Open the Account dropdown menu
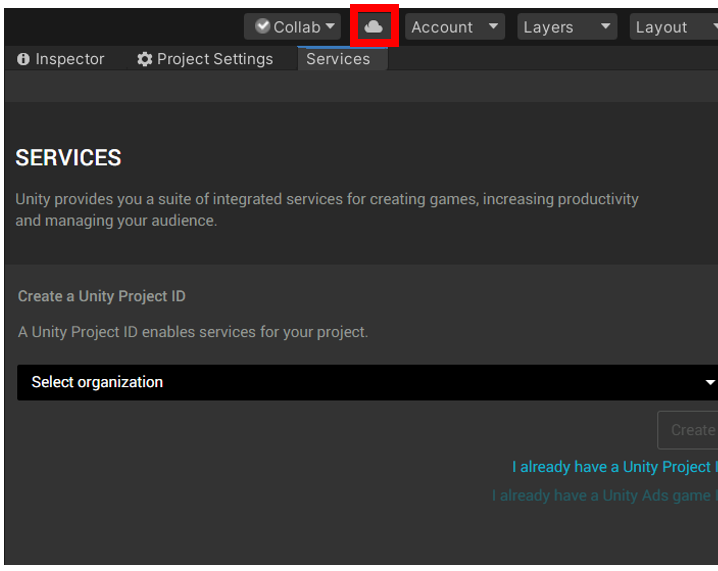718x571 pixels. tap(455, 27)
